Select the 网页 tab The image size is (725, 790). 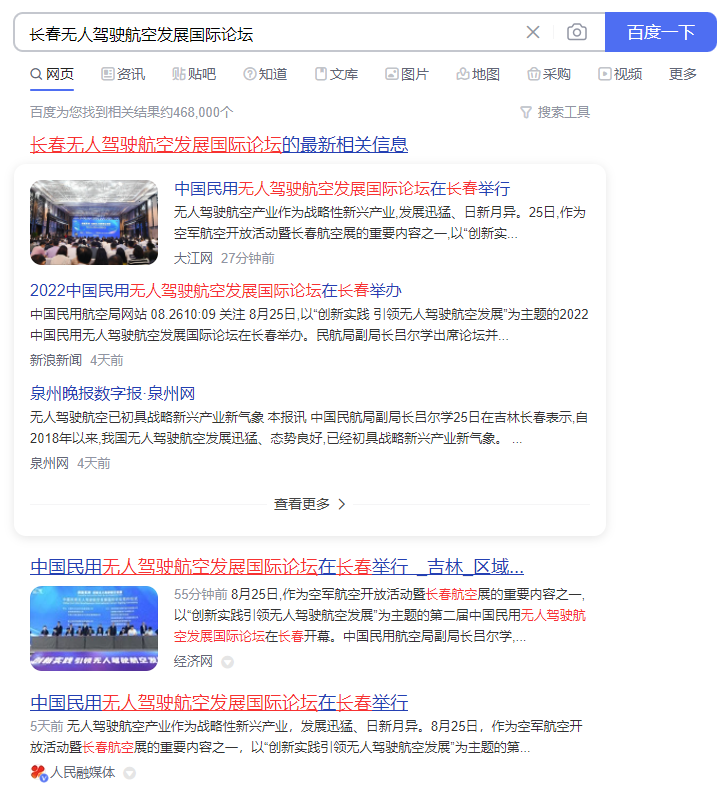52,75
